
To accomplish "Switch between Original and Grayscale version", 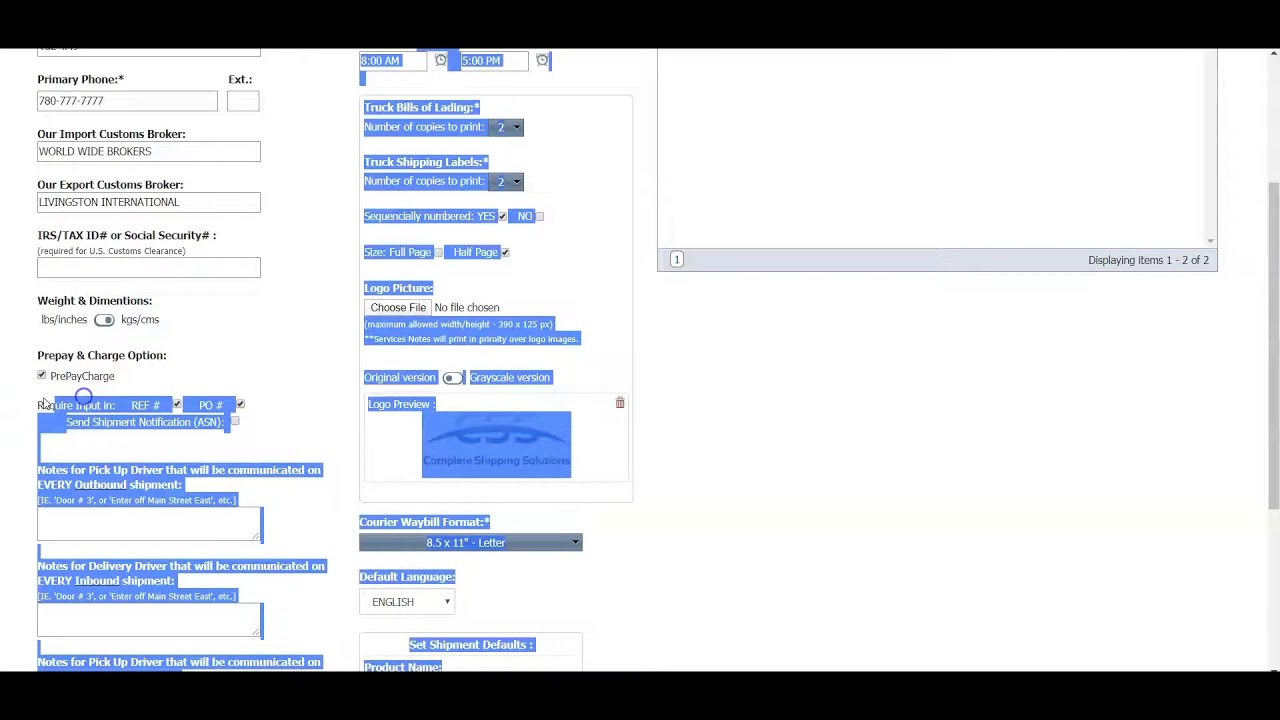I will coord(452,378).
